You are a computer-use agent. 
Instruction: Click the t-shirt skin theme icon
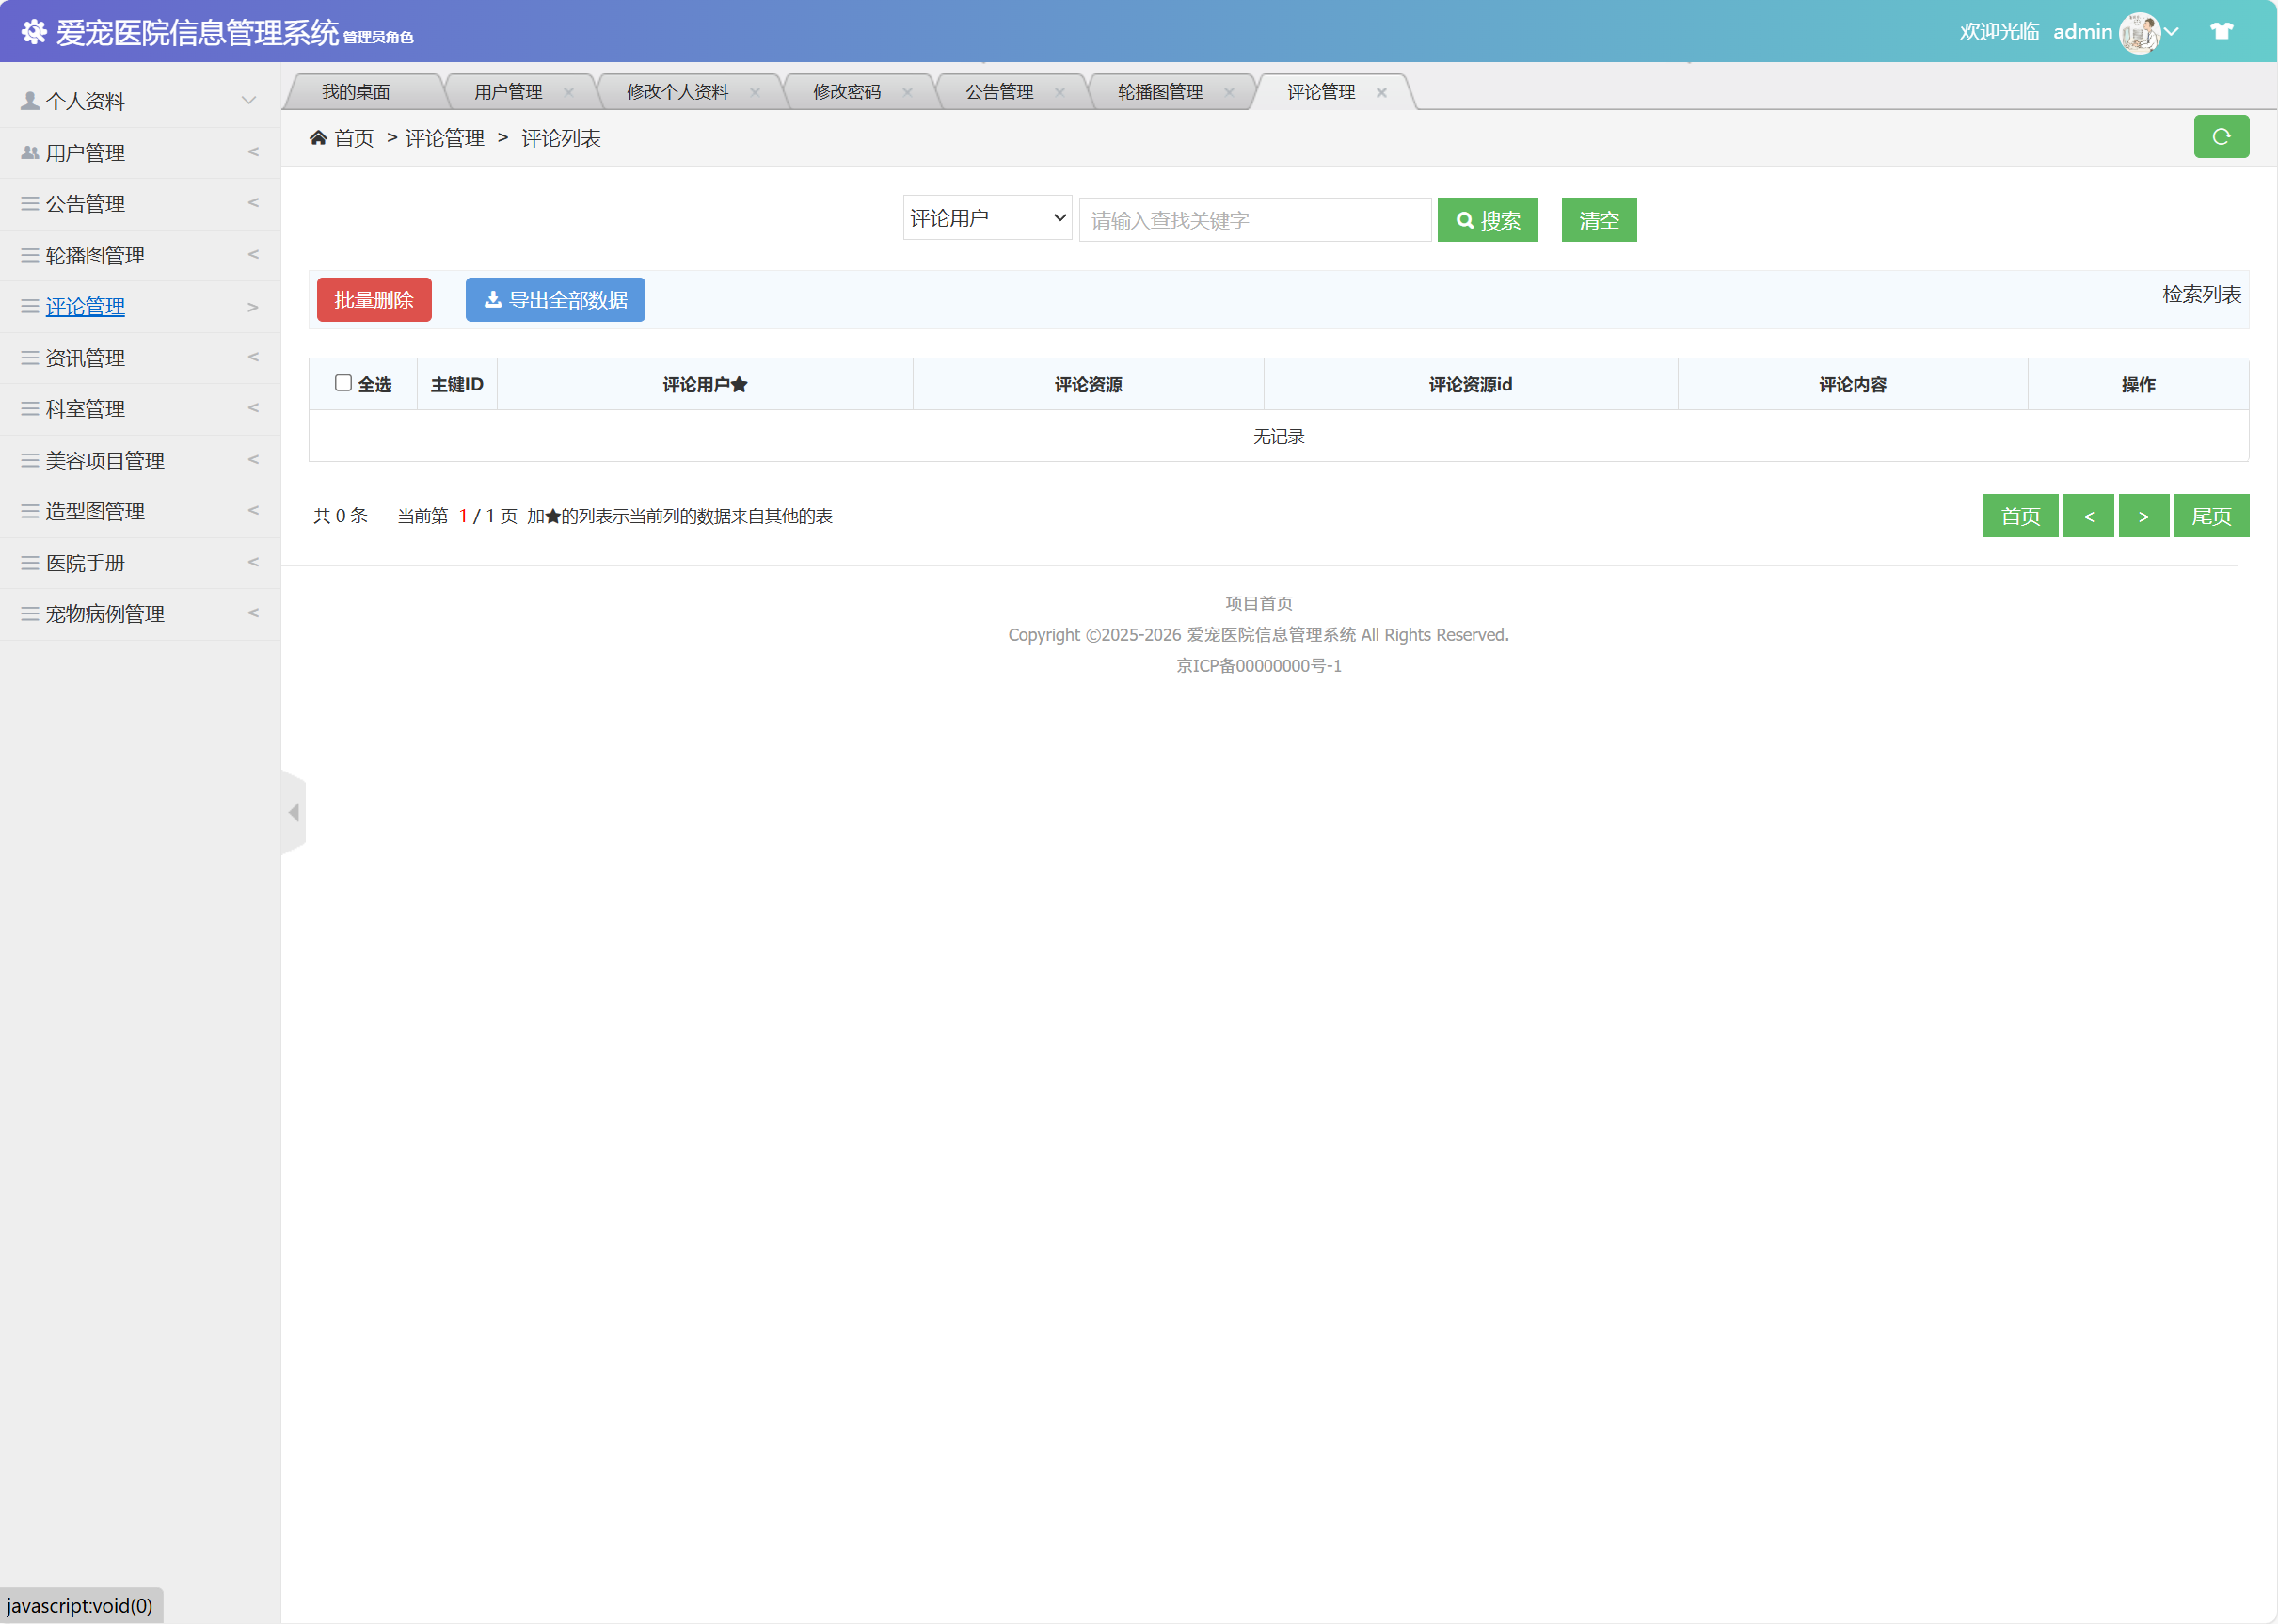pyautogui.click(x=2221, y=31)
